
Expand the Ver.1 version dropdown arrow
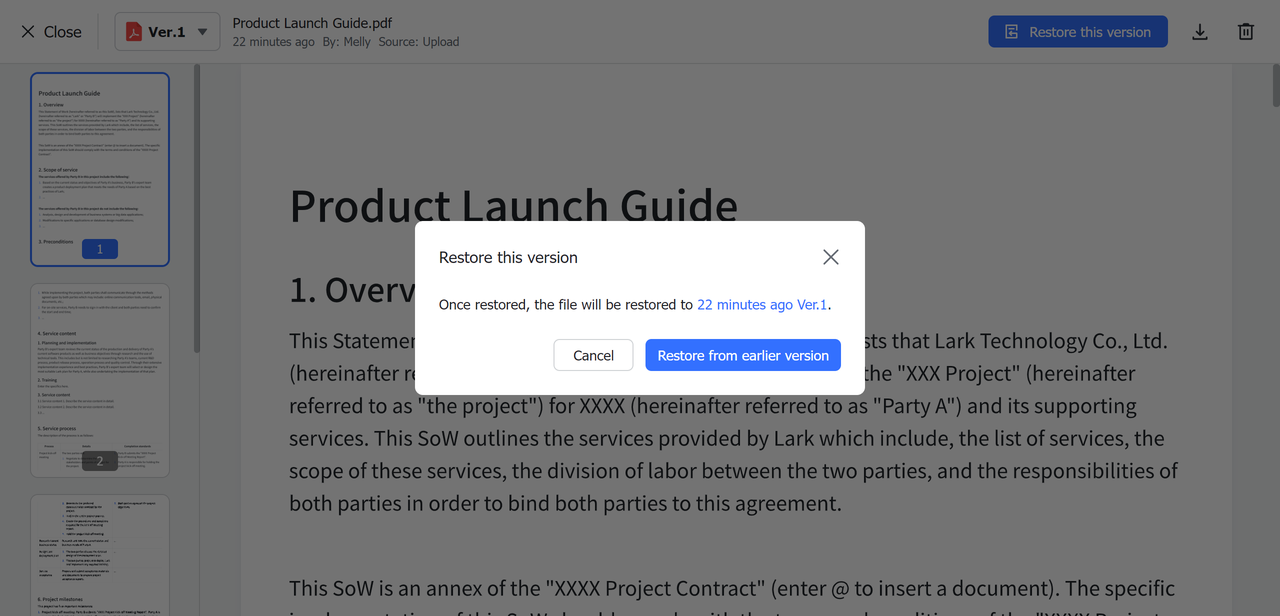203,32
